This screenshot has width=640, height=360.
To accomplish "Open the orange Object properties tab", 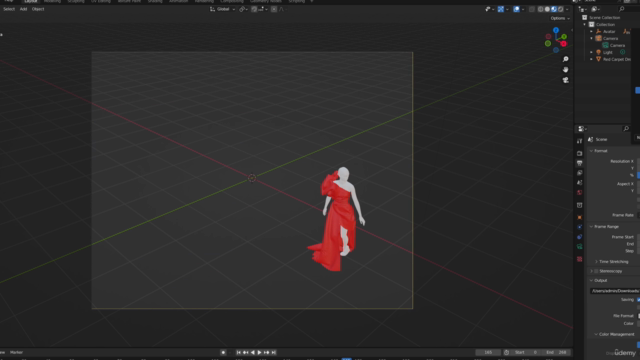I will 580,218.
